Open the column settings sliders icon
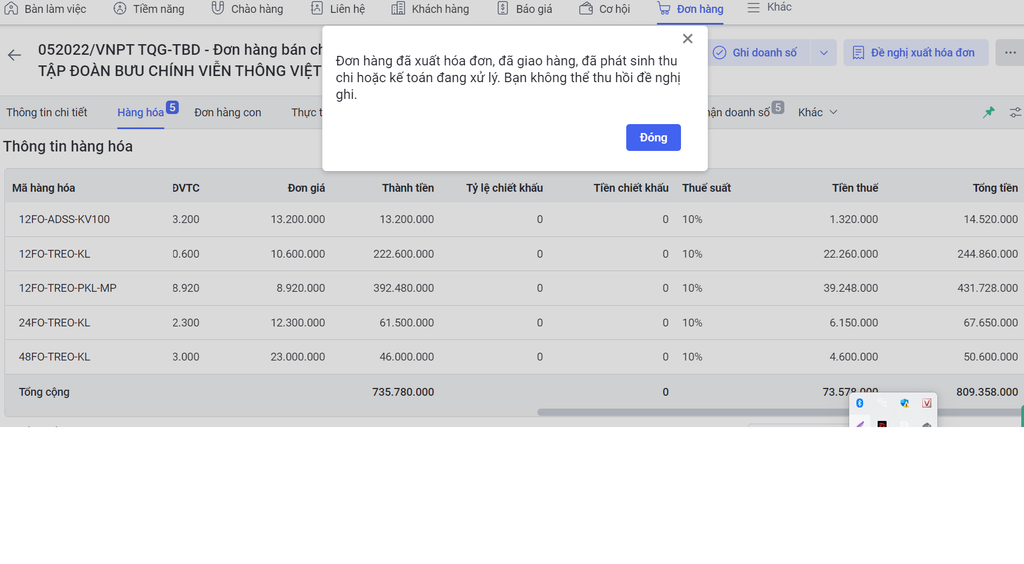The image size is (1024, 564). tap(1016, 112)
